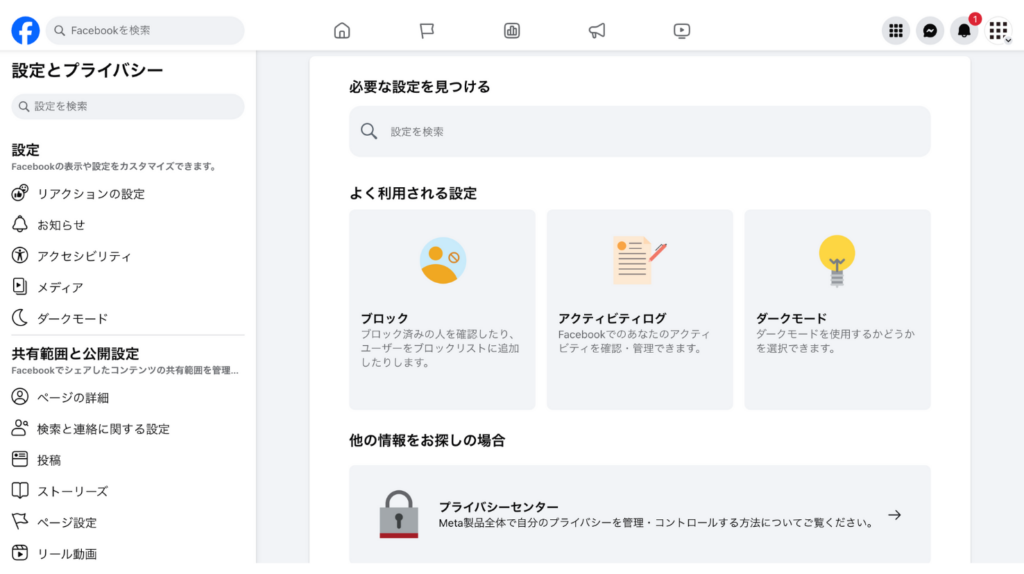Click the ダークモード moon icon
The height and width of the screenshot is (574, 1024).
20,318
